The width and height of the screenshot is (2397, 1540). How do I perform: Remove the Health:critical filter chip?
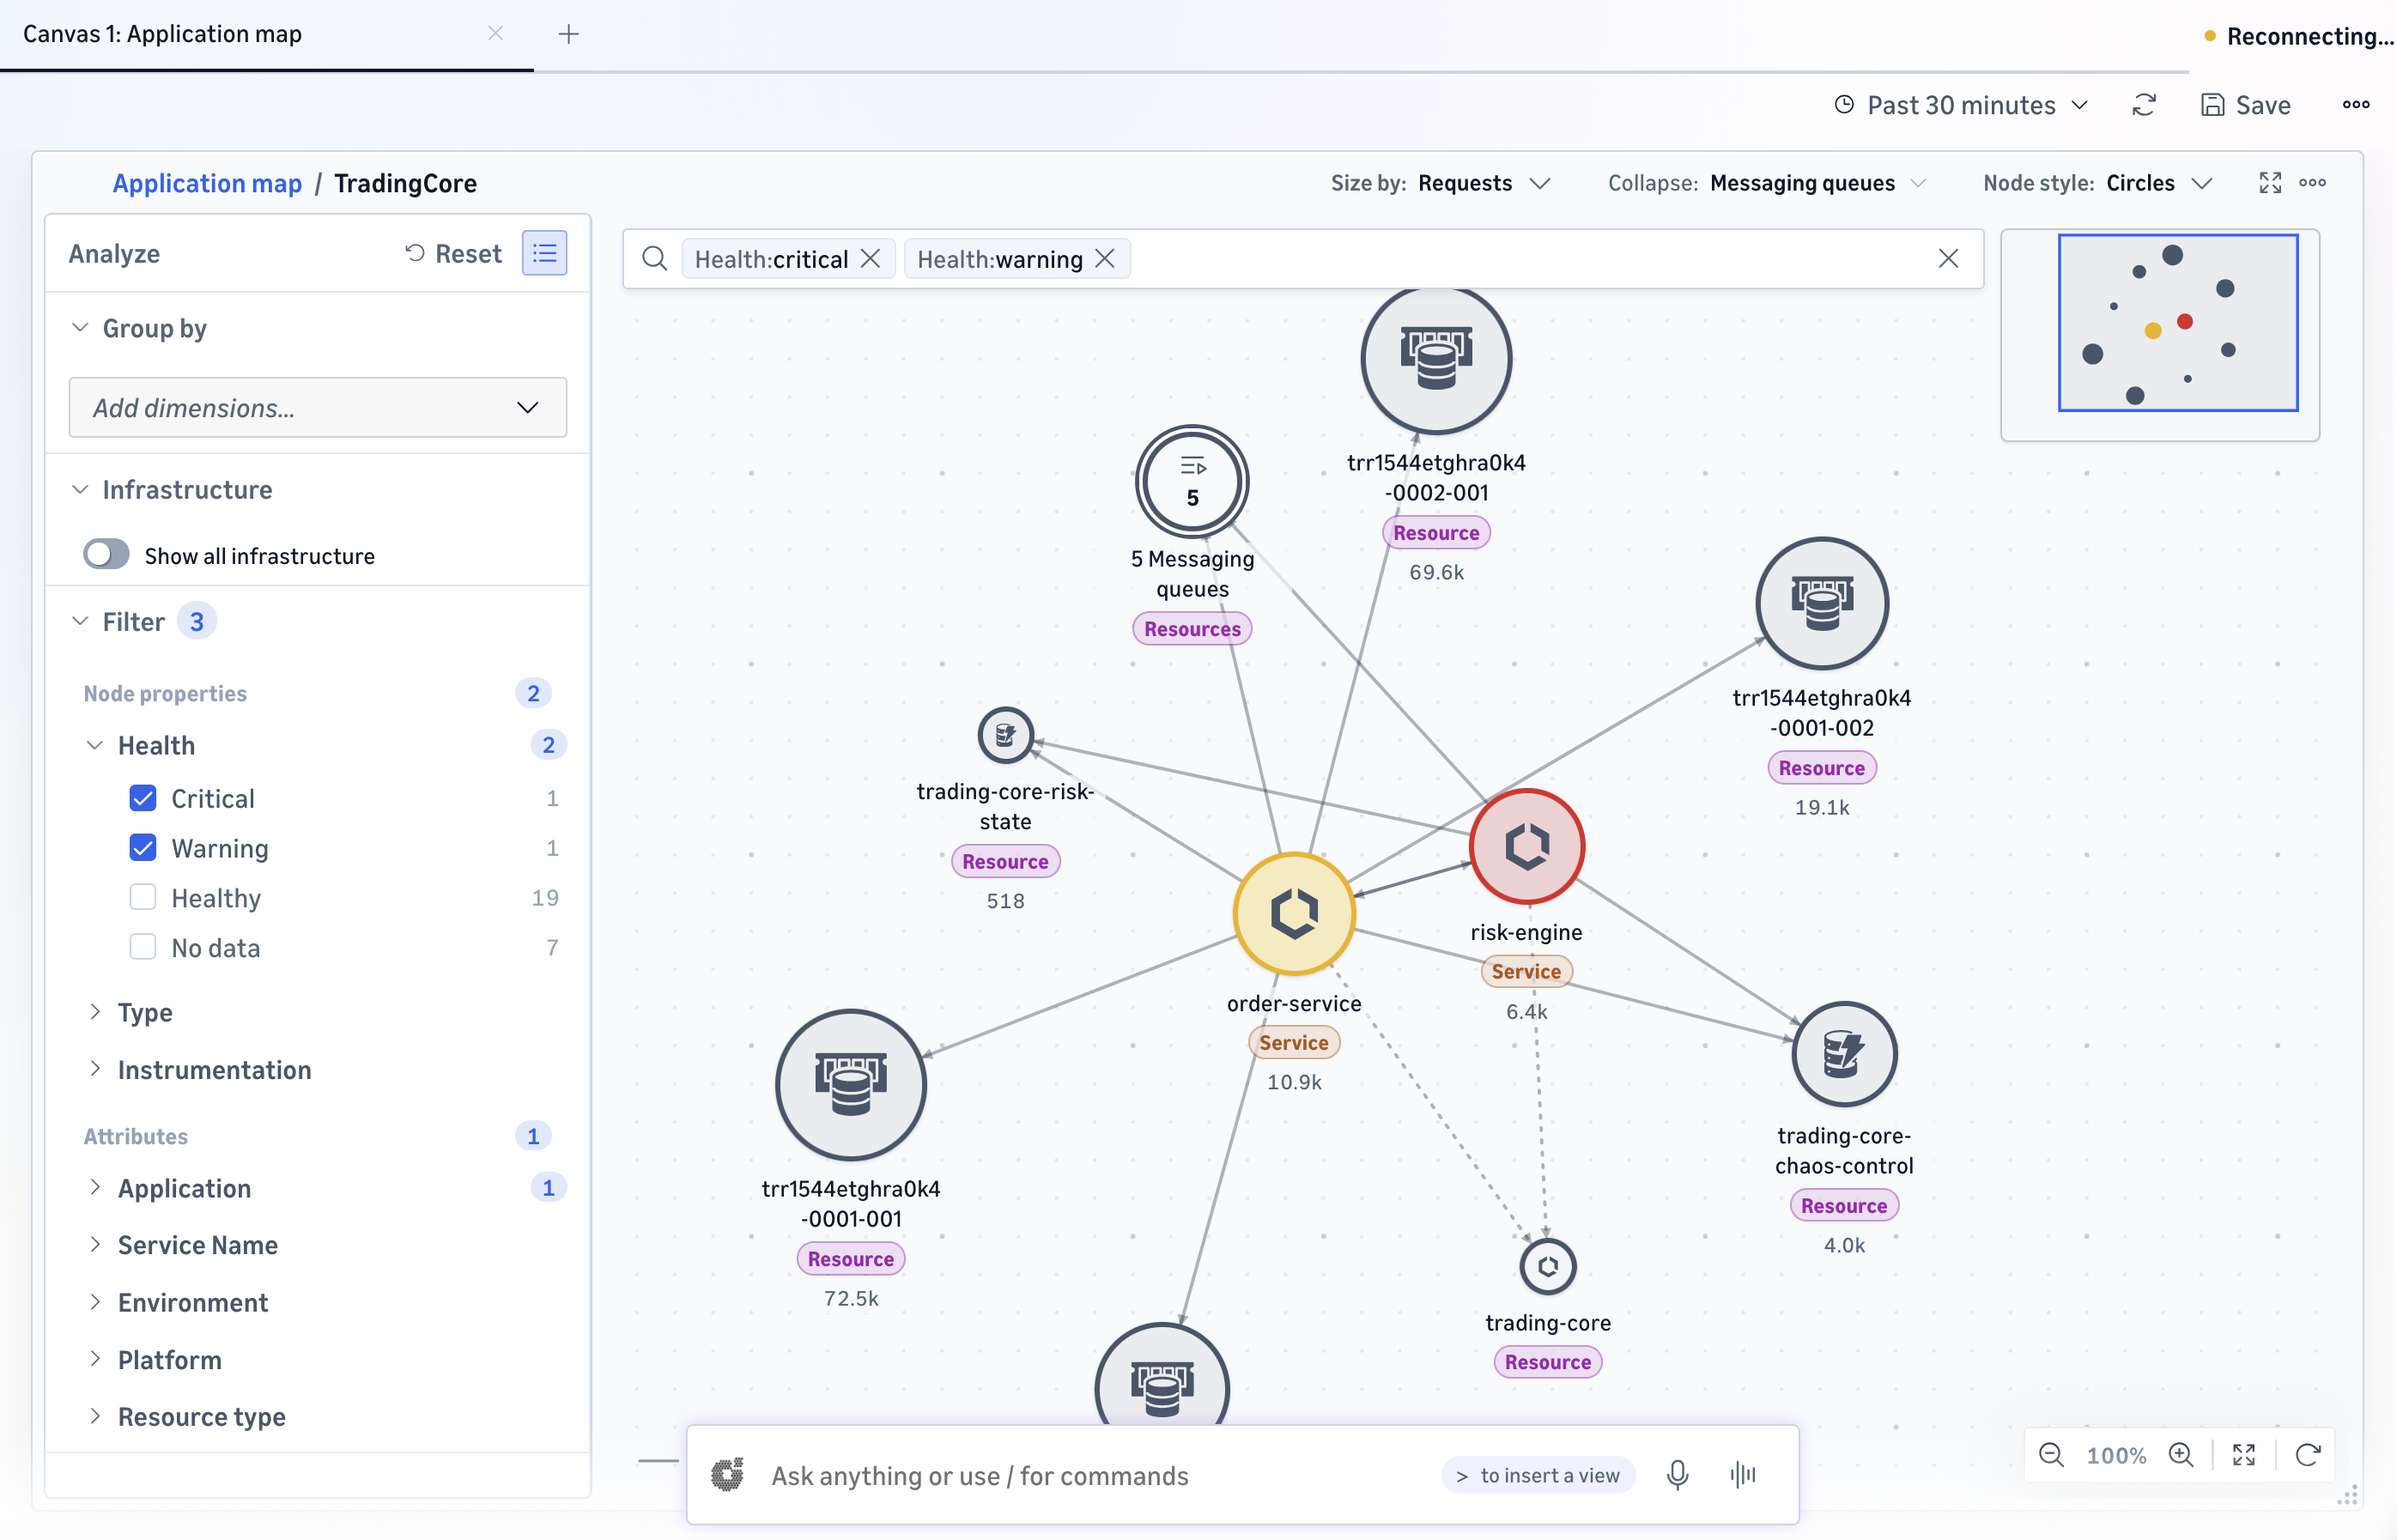coord(871,259)
